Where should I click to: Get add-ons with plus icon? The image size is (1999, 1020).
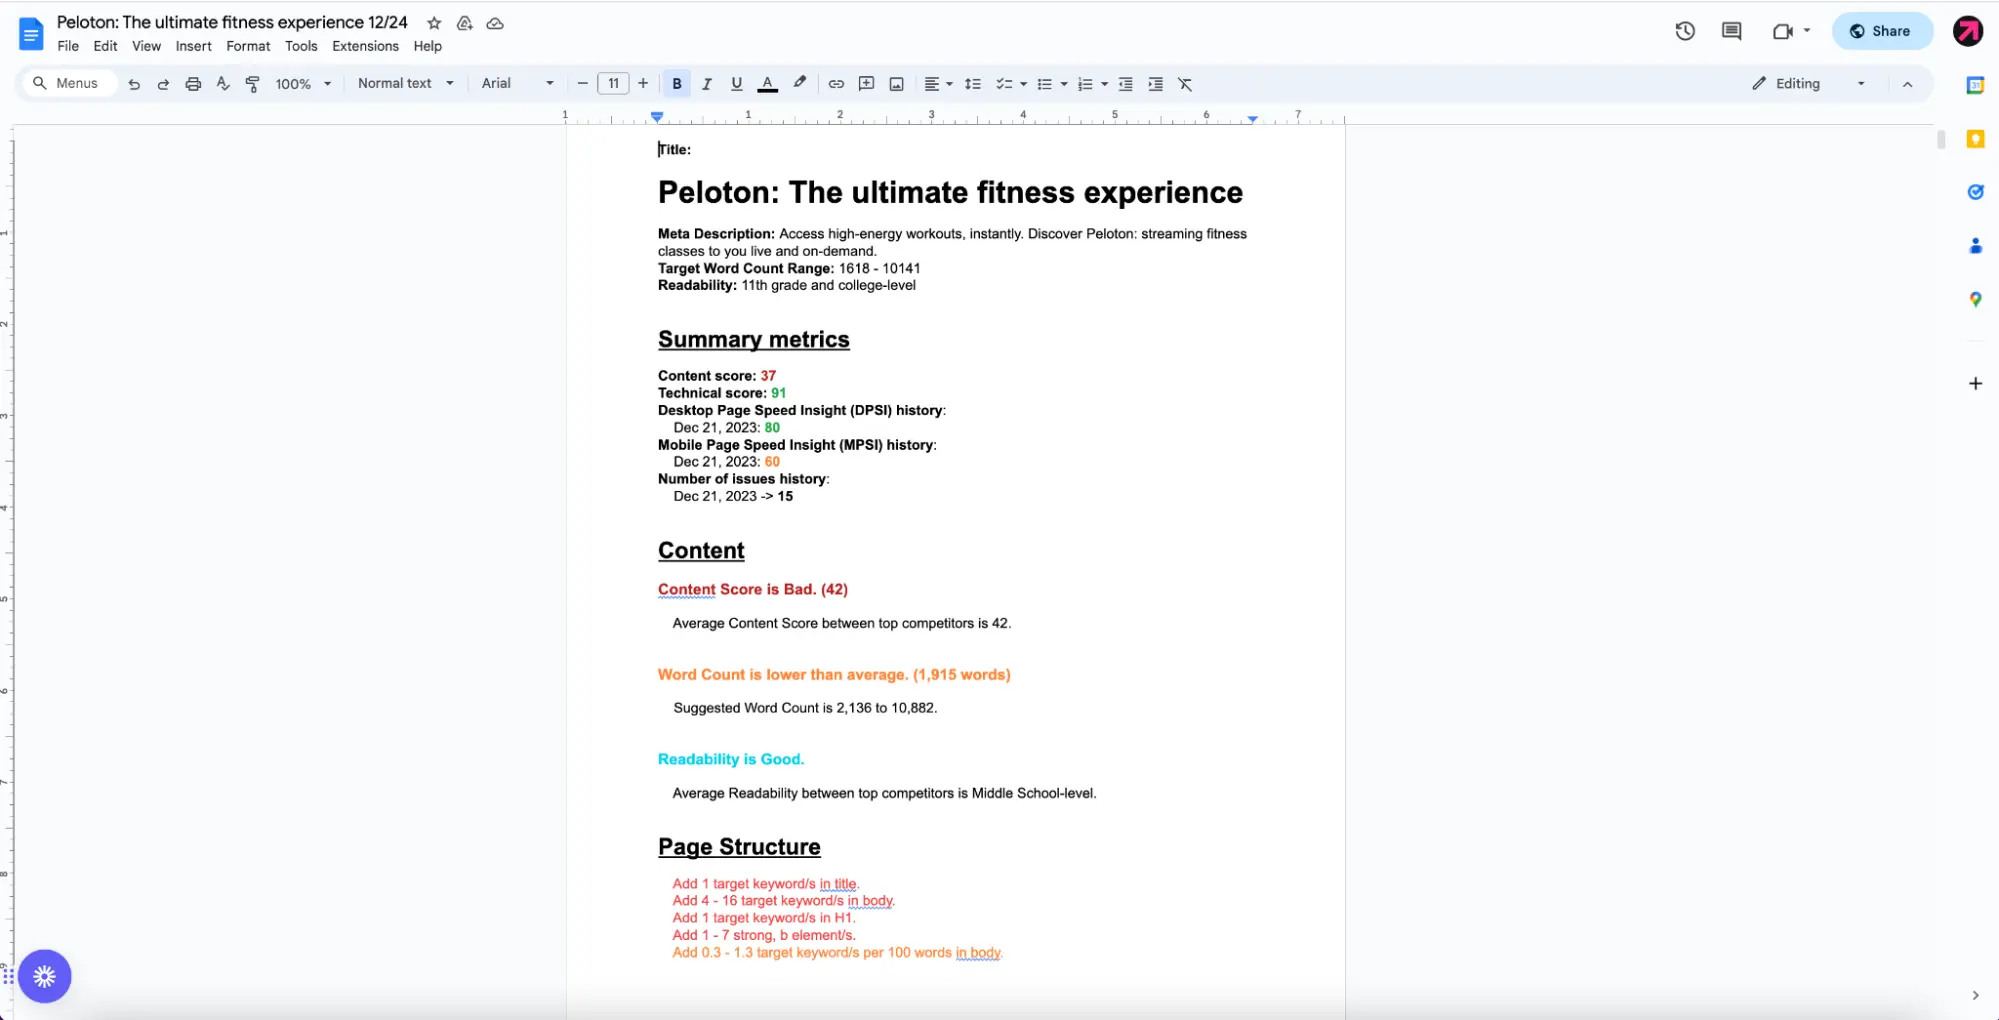tap(1975, 383)
